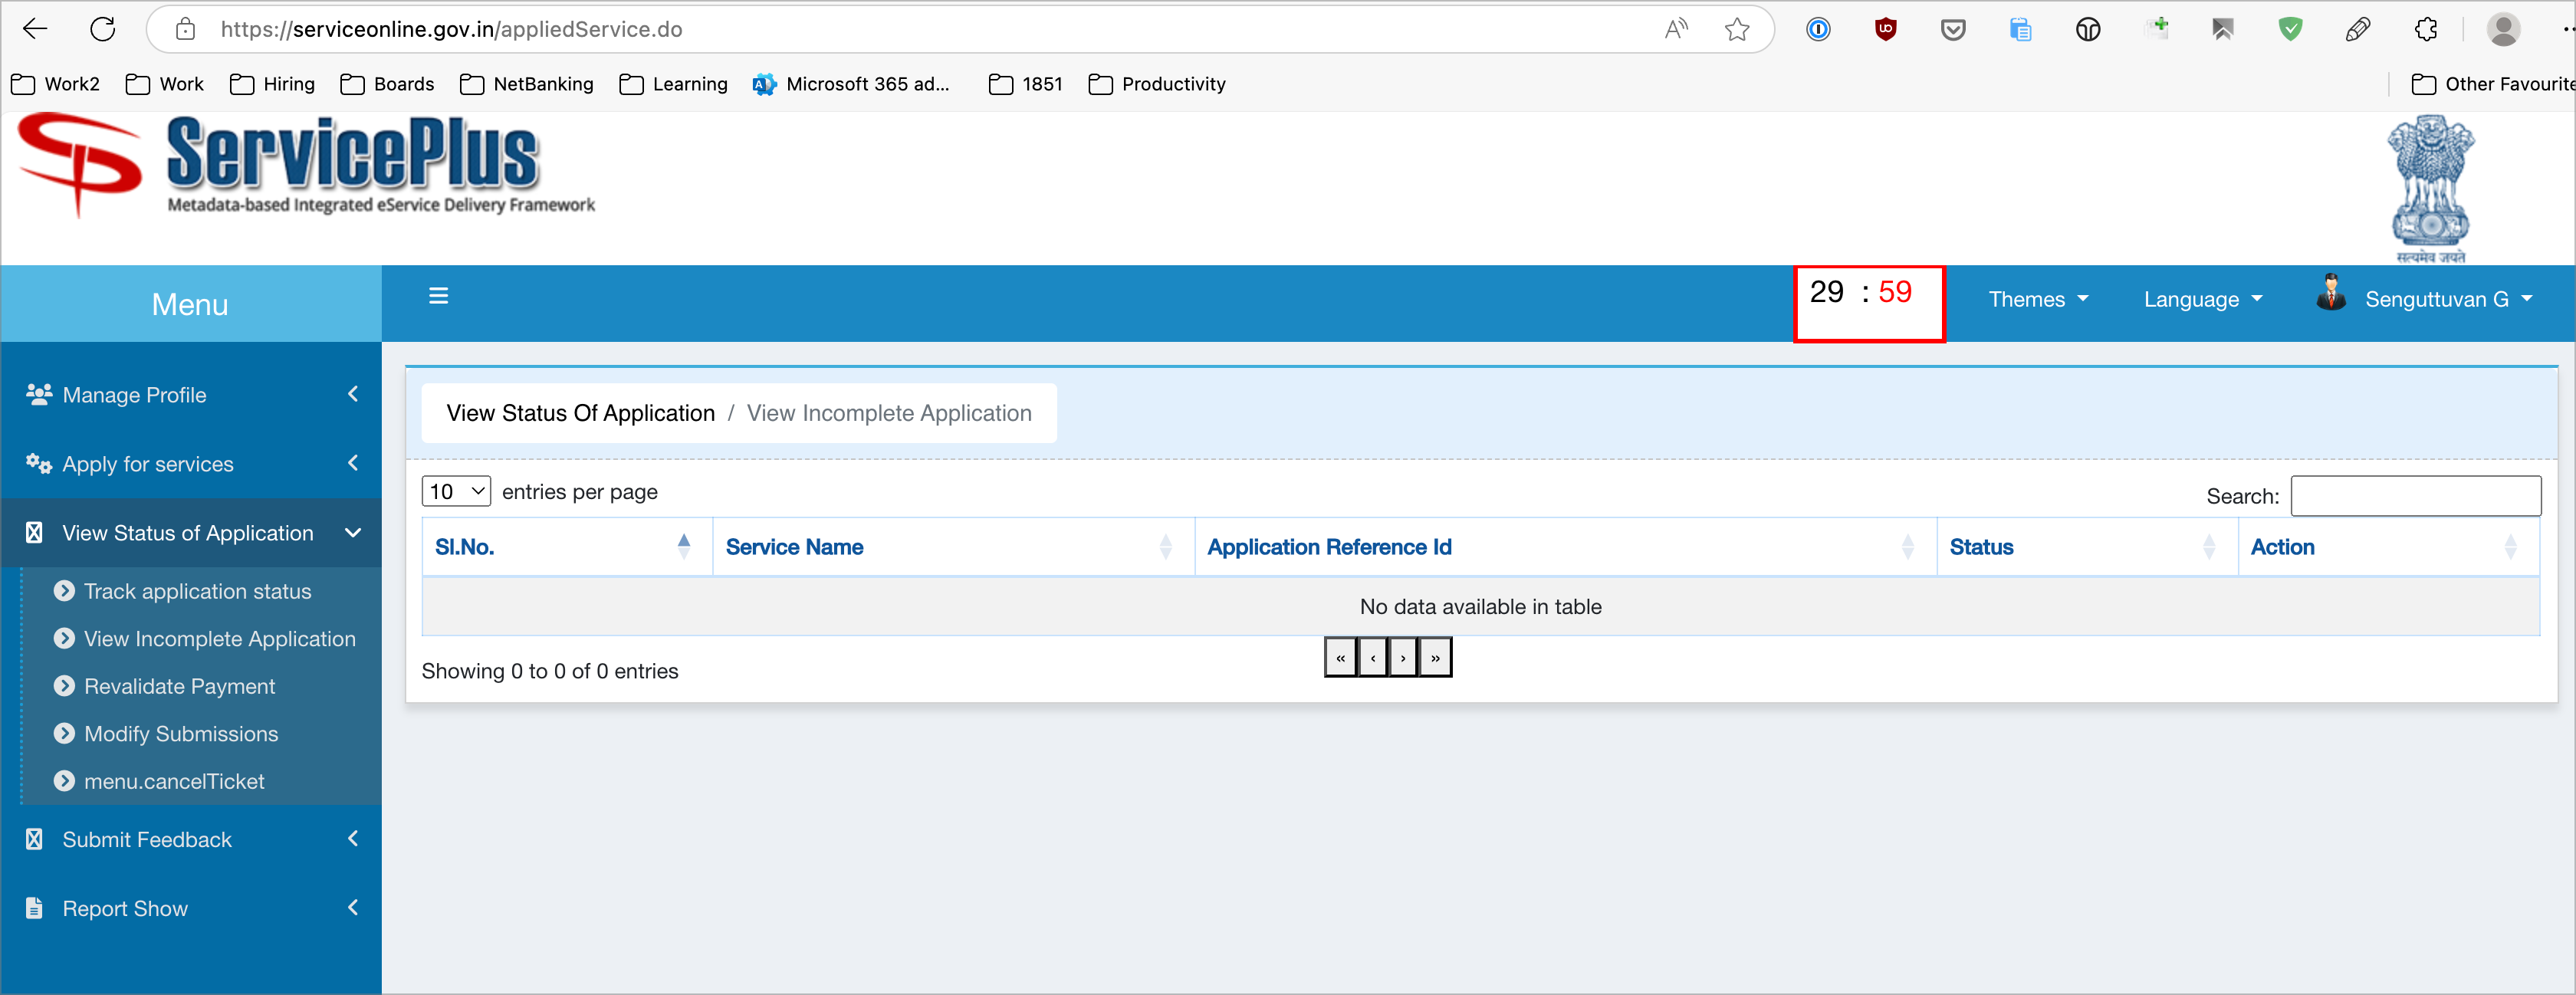The width and height of the screenshot is (2576, 995).
Task: Click the browser extensions puzzle icon
Action: [2426, 29]
